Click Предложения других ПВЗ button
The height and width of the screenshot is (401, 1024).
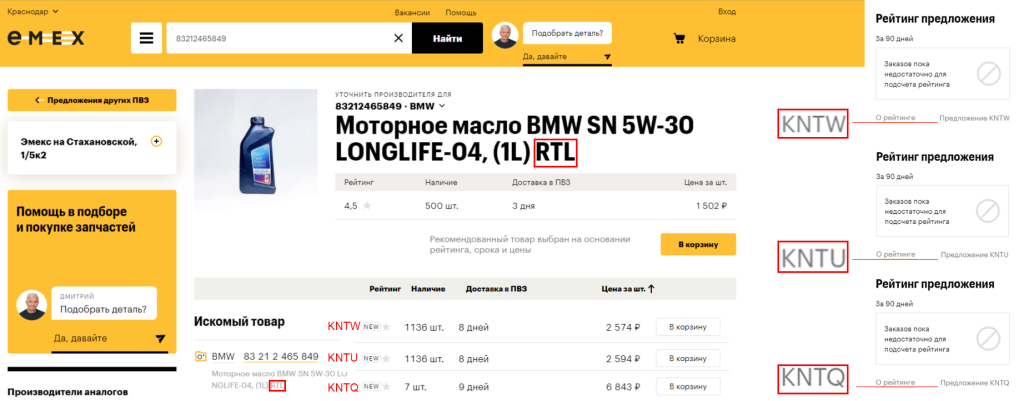92,100
